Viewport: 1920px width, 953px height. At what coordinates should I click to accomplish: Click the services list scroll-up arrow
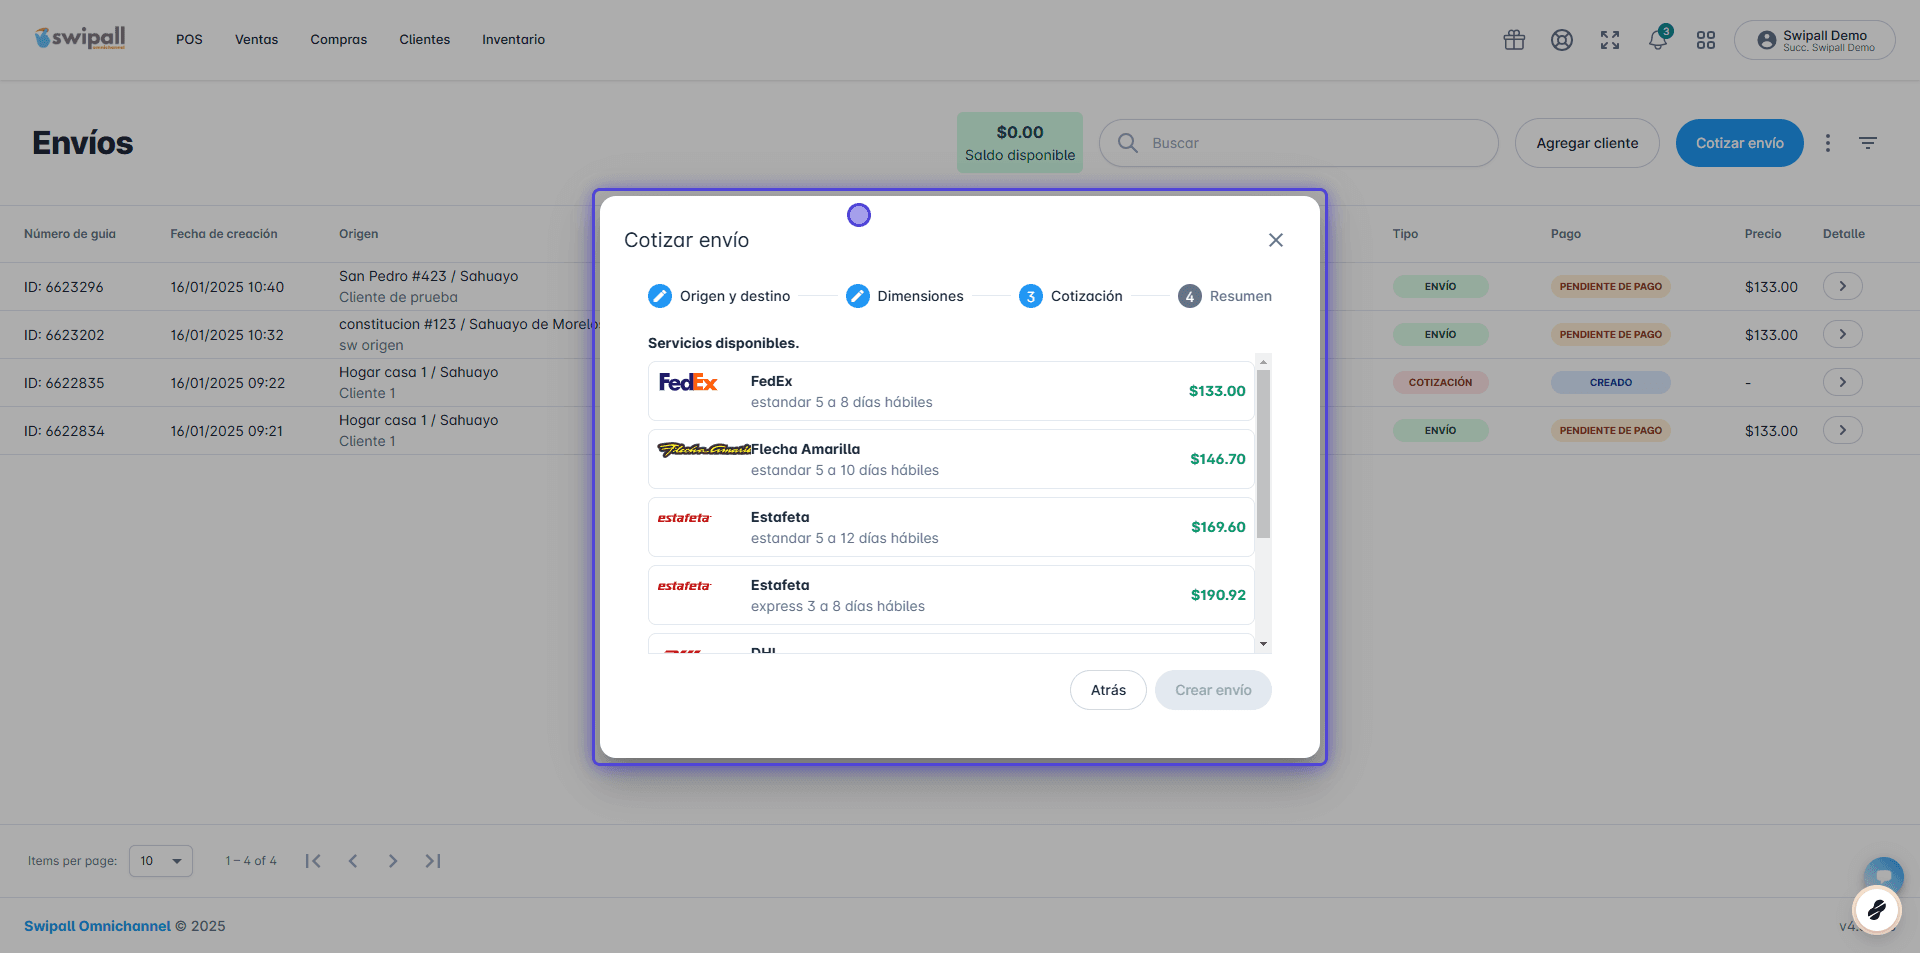click(1264, 362)
